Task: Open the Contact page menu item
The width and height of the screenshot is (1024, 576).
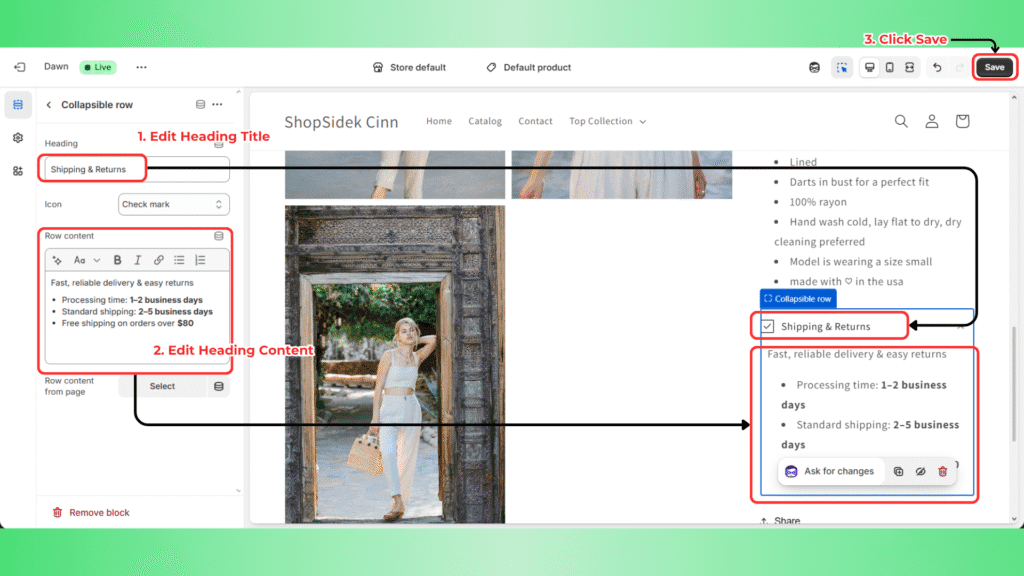Action: point(535,121)
